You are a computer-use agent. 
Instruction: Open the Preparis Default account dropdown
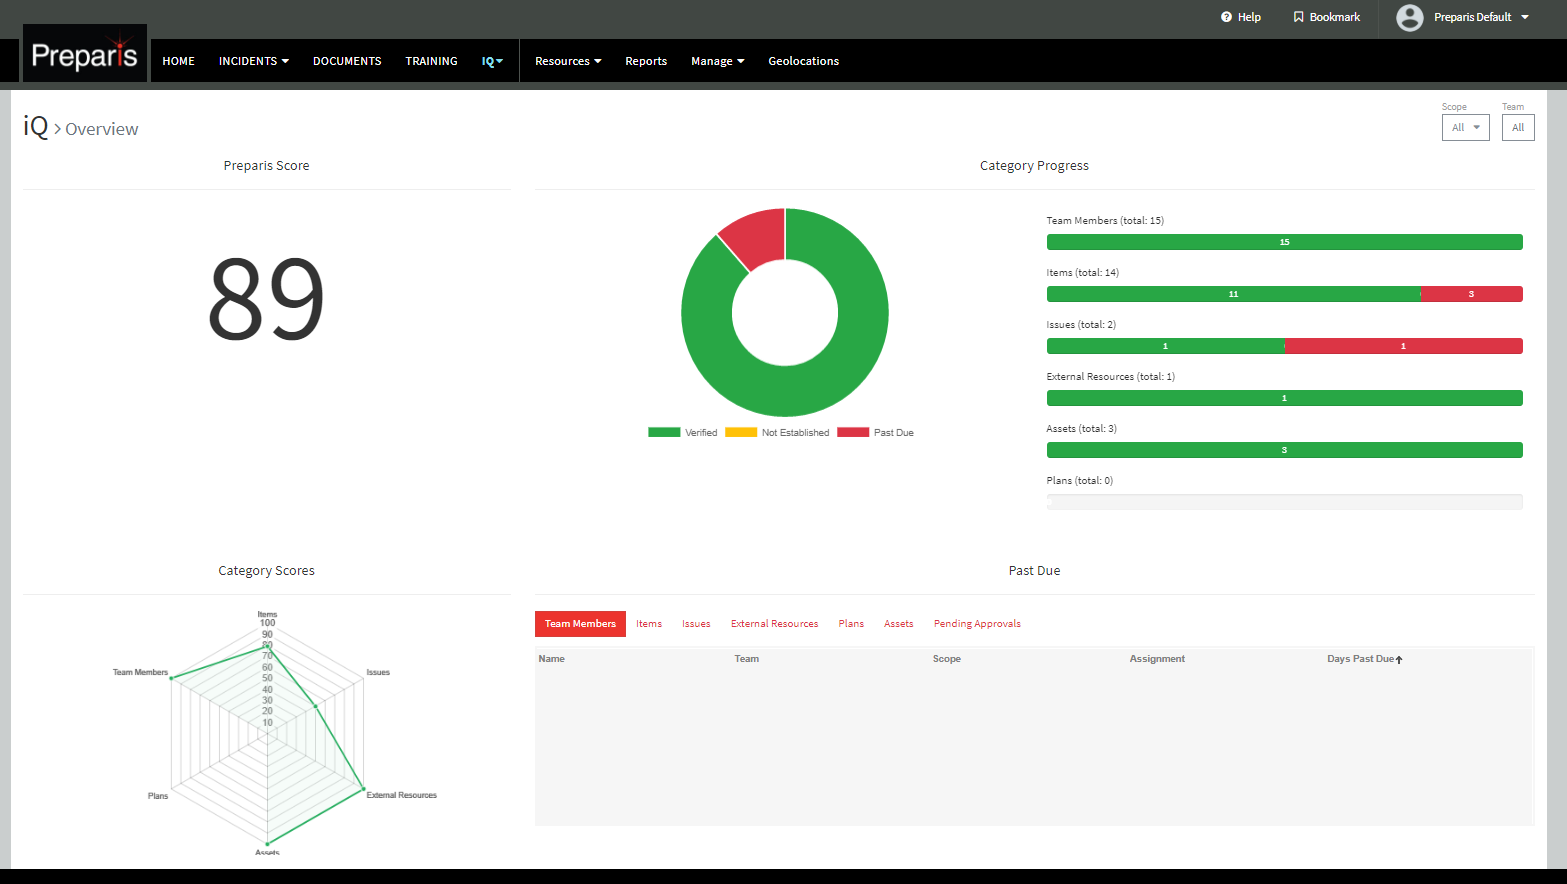(x=1482, y=17)
